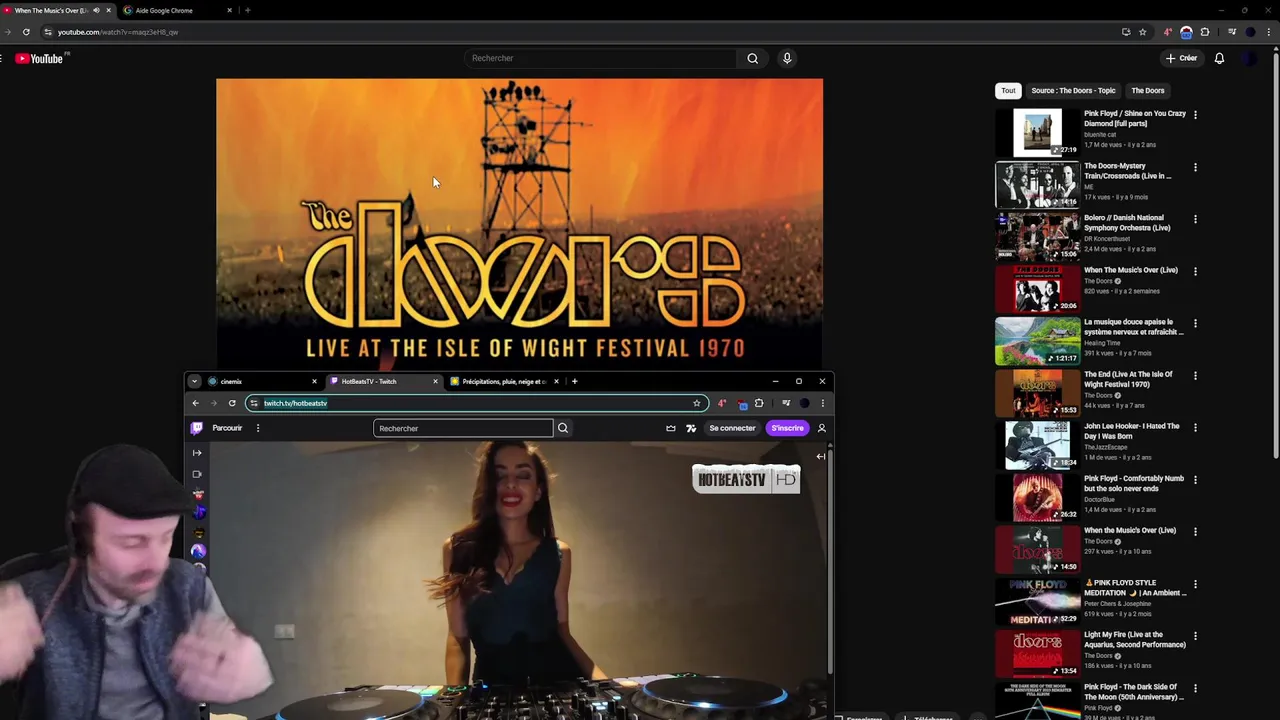View site info icon in Twitch address bar
The width and height of the screenshot is (1280, 720).
[254, 403]
